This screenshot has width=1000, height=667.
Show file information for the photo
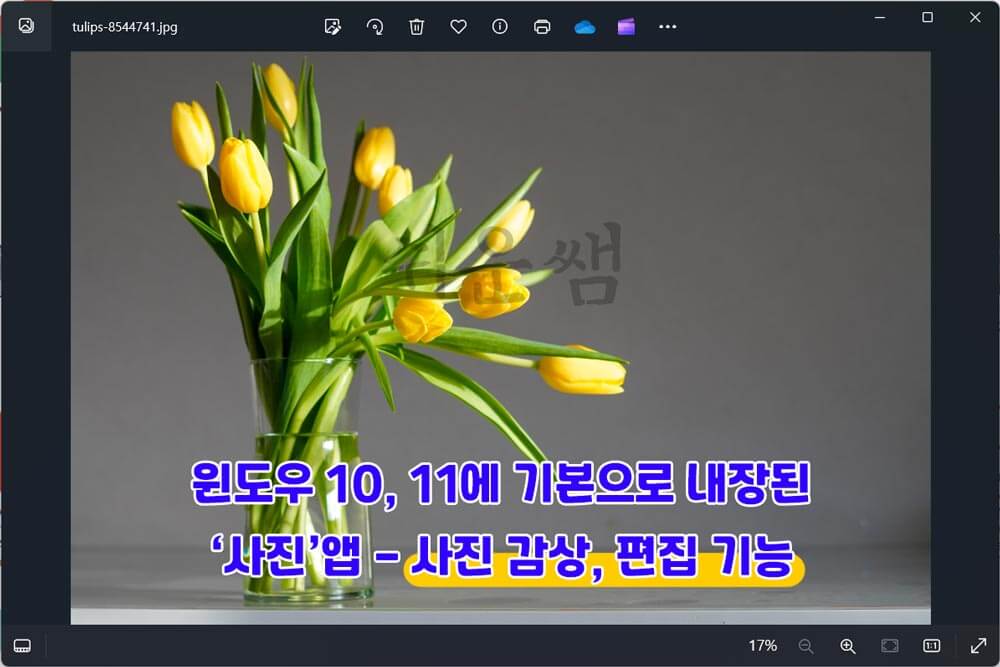tap(499, 27)
